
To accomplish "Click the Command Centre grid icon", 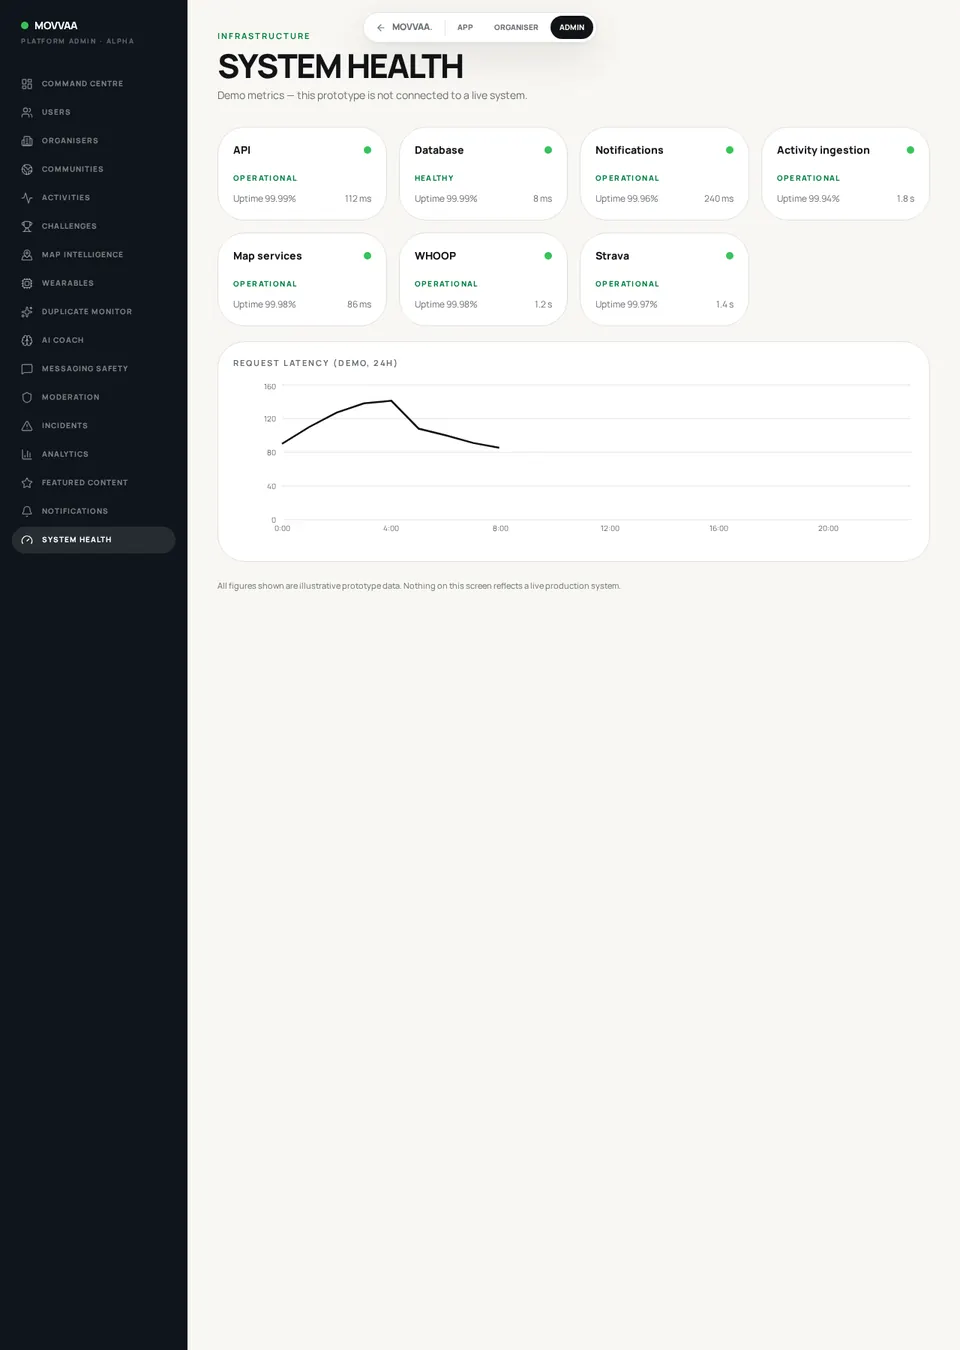I will pyautogui.click(x=27, y=84).
